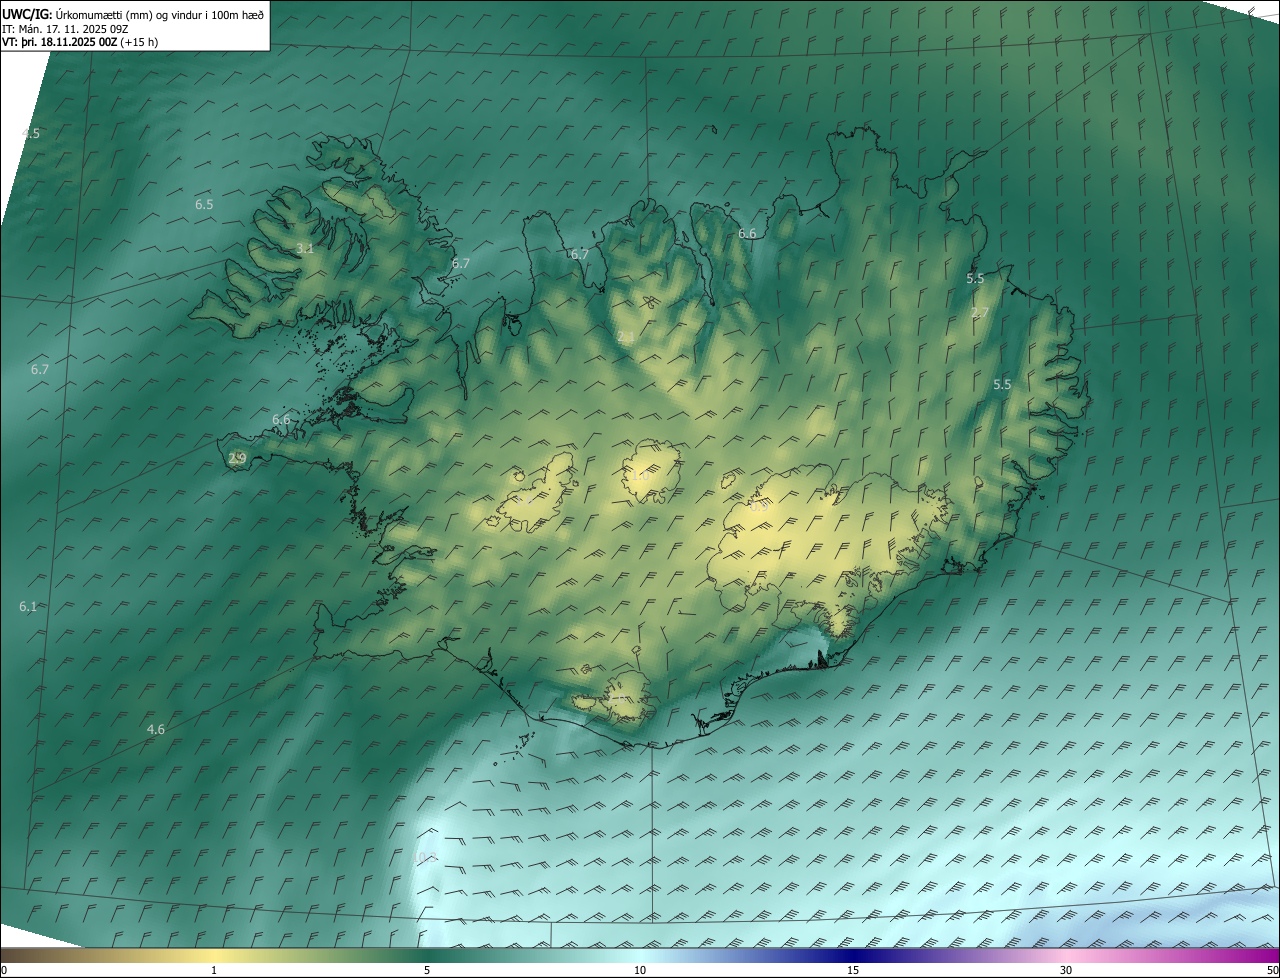Click the 'UWC/IG: Úrkomumætti (mm)' title line
Viewport: 1280px width, 978px height.
pos(133,15)
